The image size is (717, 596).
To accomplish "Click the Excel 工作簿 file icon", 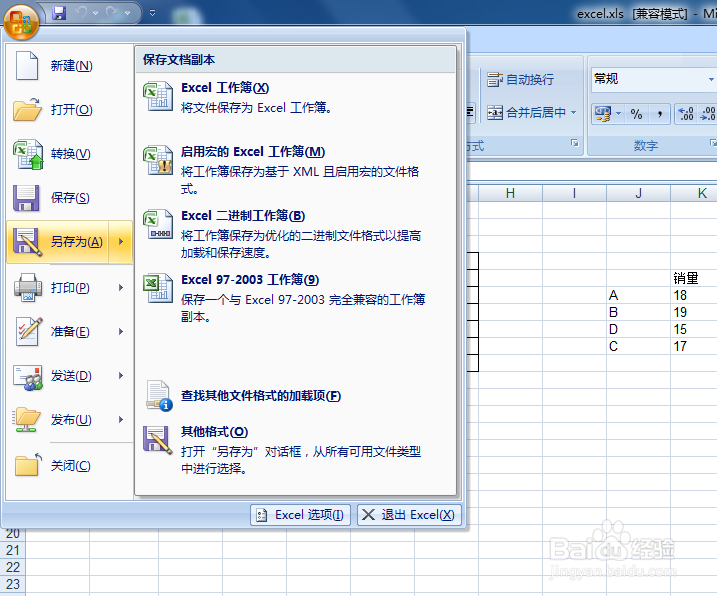I will click(158, 97).
